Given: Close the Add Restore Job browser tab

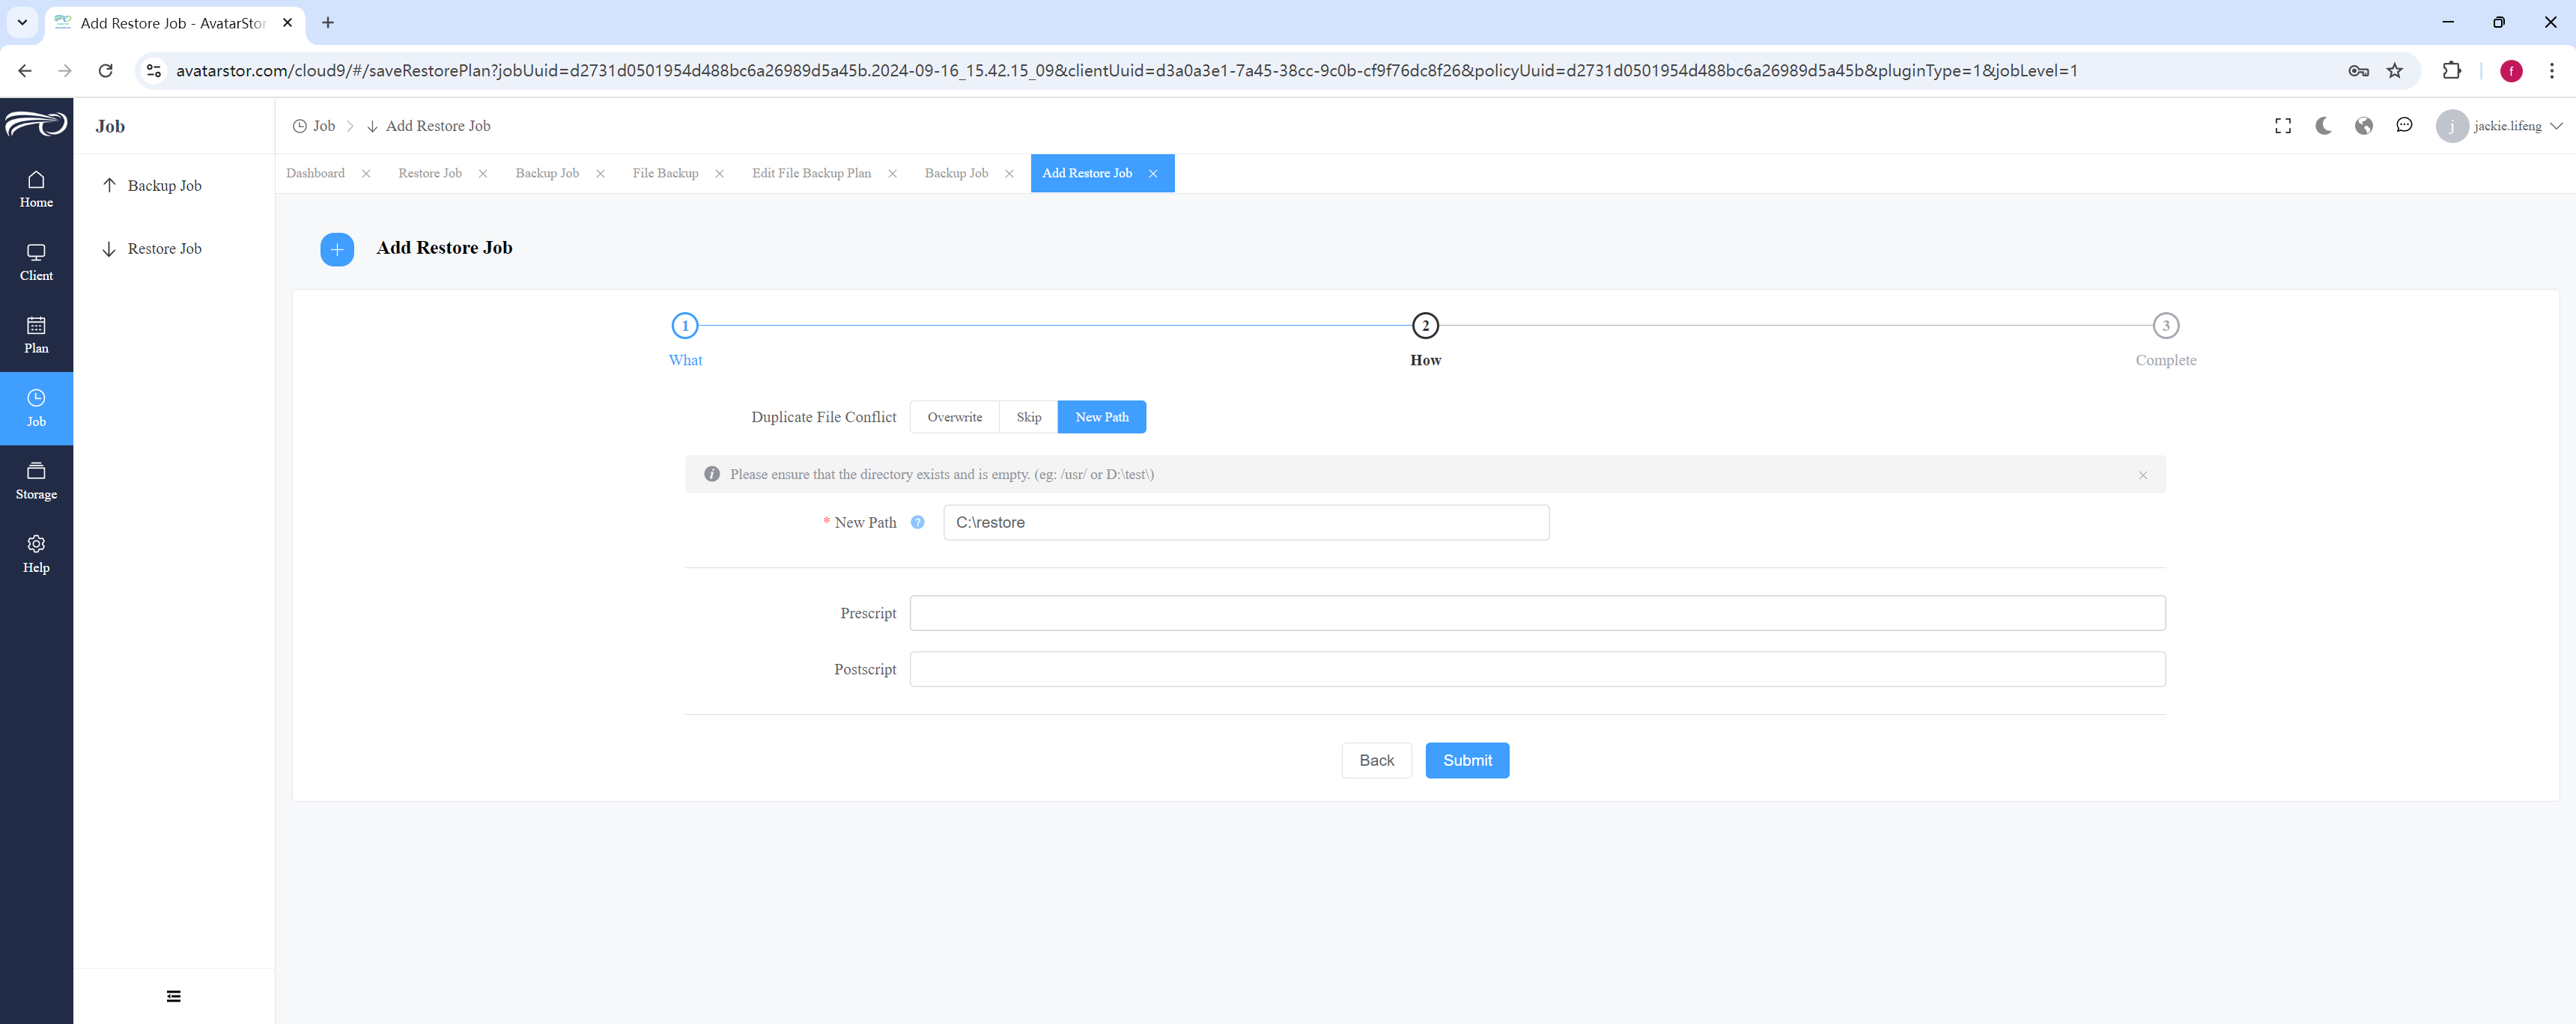Looking at the screenshot, I should tap(288, 23).
